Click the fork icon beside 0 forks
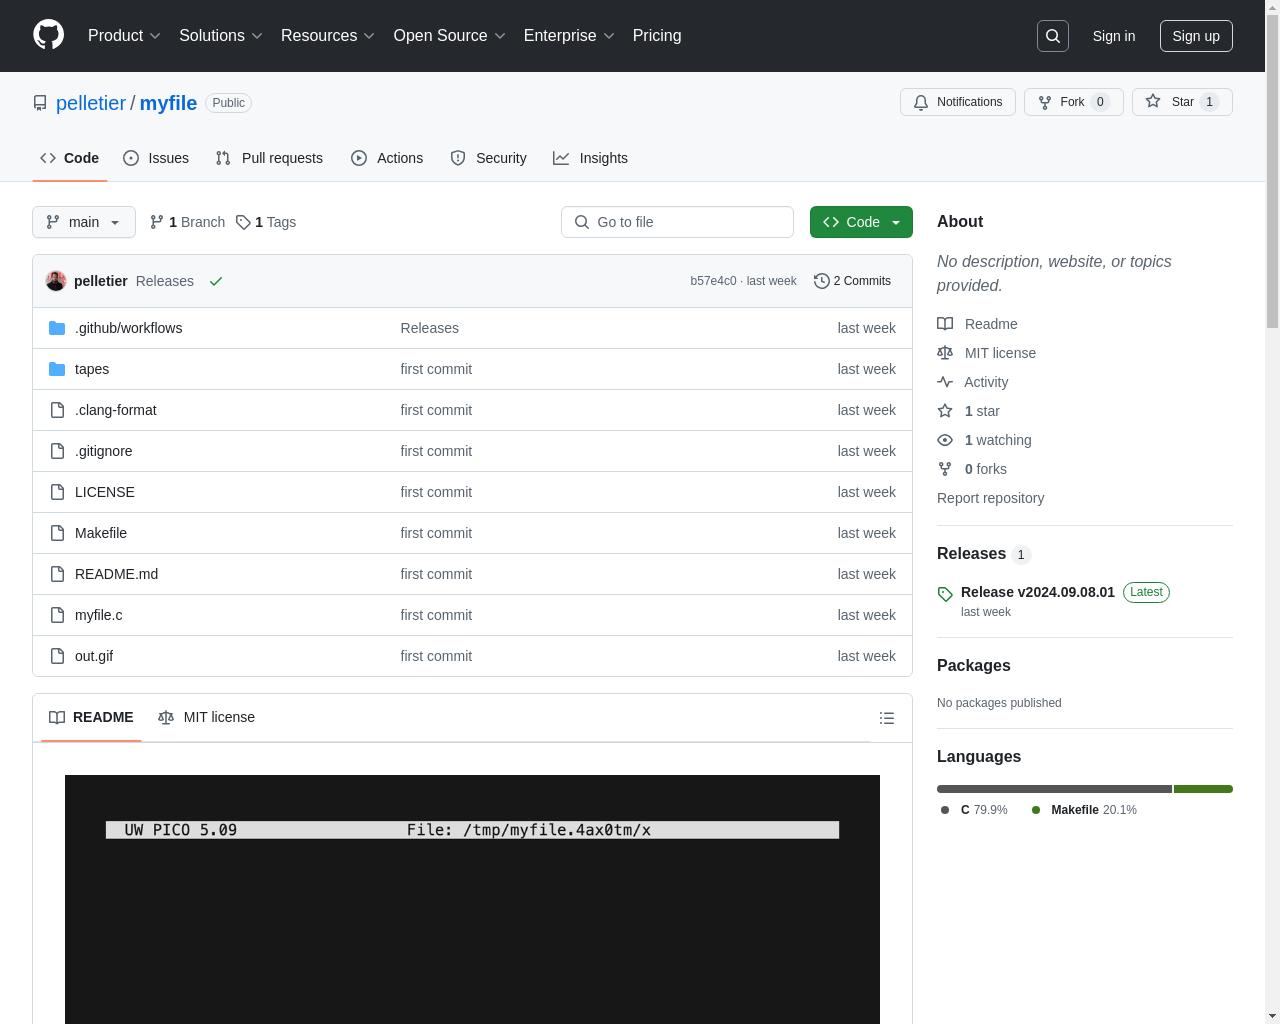 (945, 469)
